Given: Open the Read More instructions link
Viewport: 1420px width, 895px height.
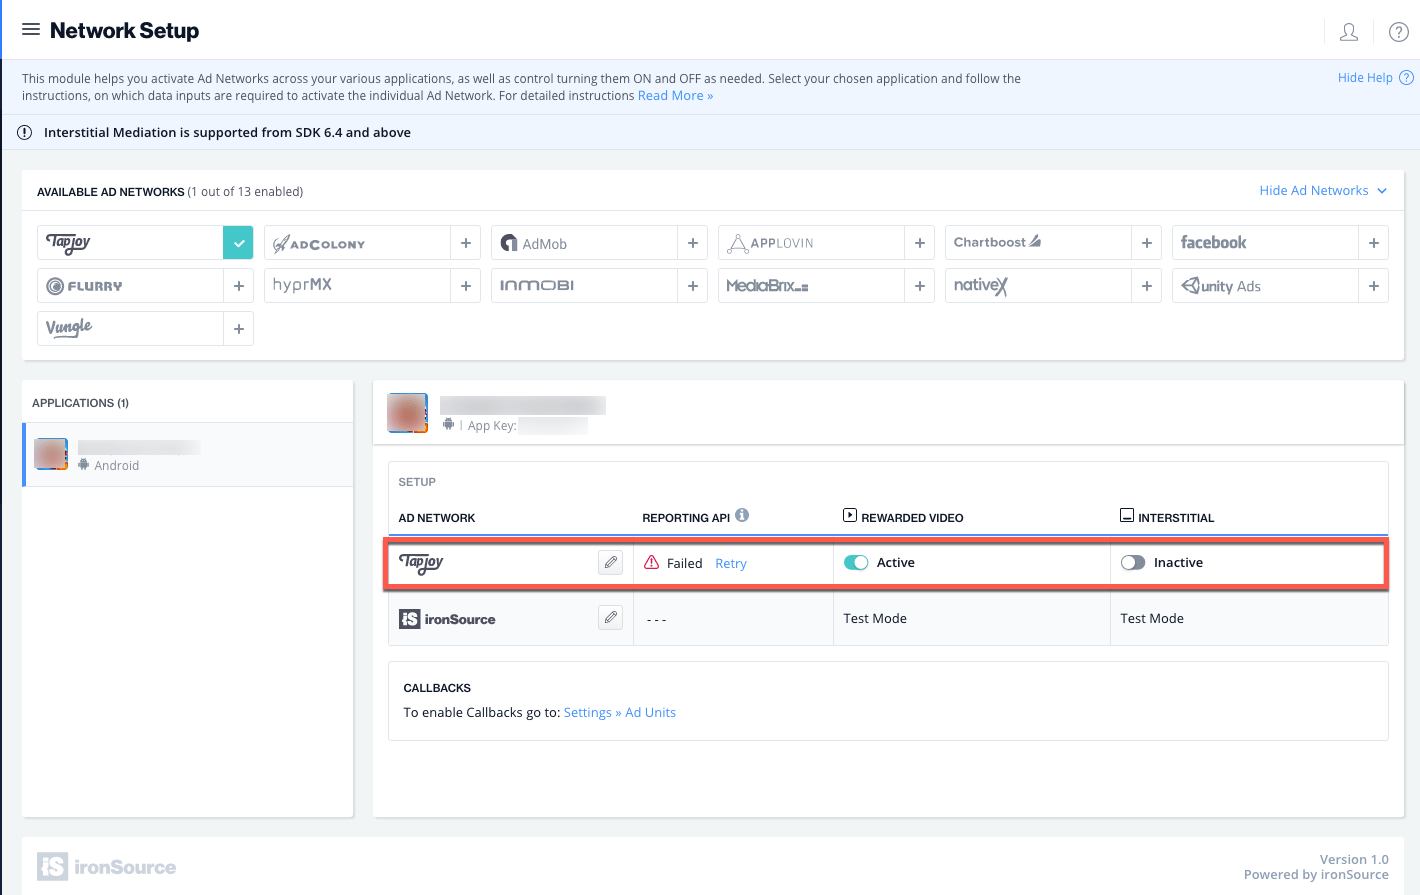Looking at the screenshot, I should tap(675, 96).
